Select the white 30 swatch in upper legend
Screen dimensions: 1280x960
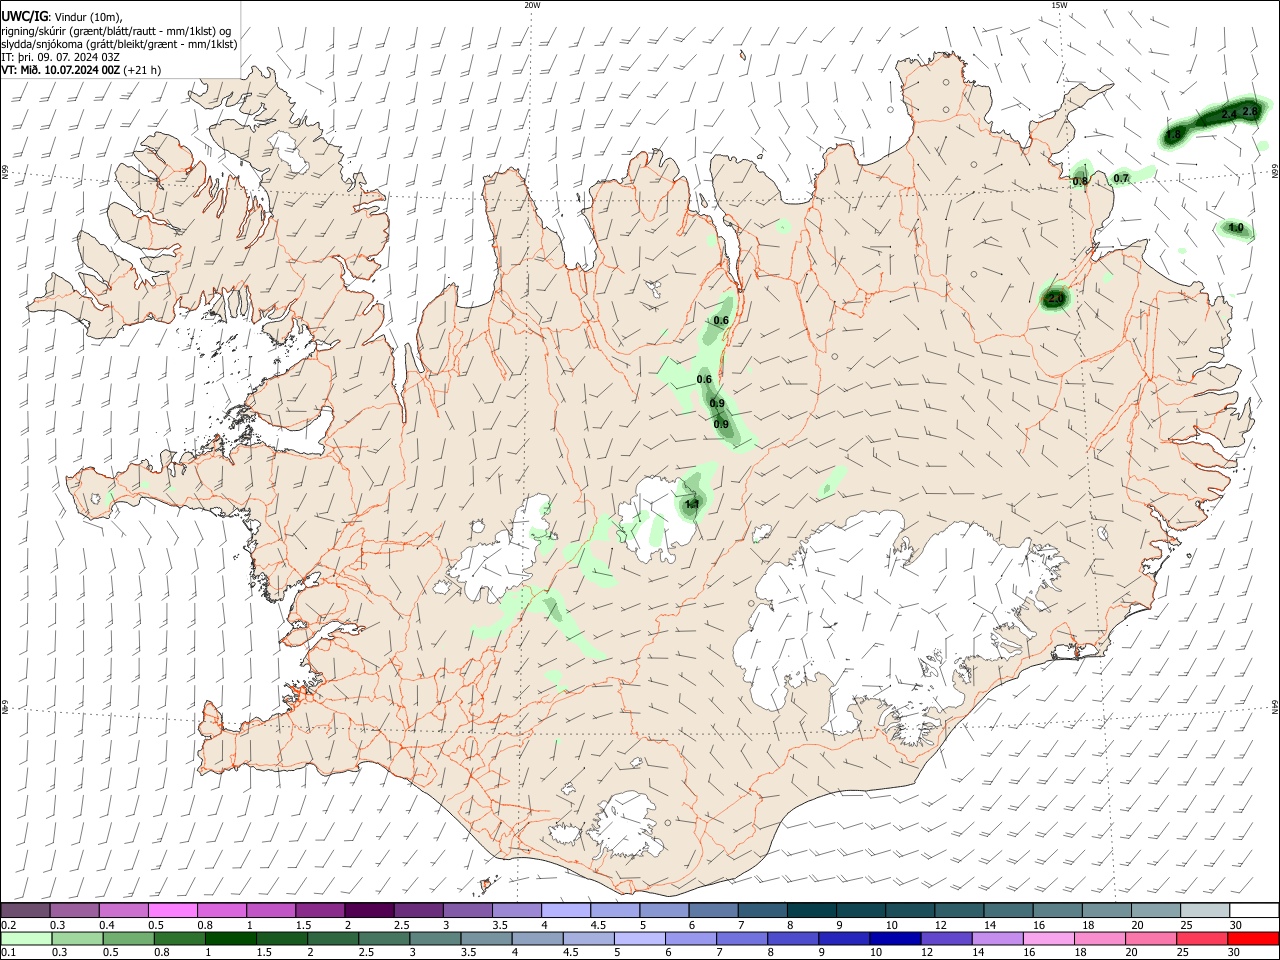point(1253,911)
